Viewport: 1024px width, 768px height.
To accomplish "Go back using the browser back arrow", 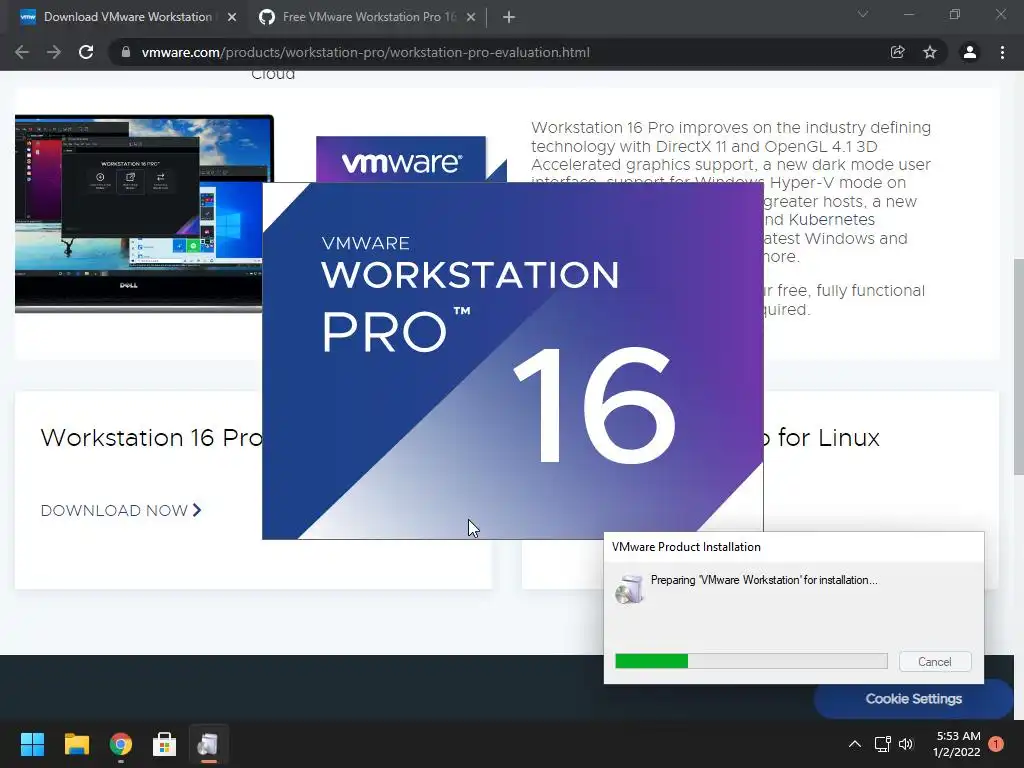I will pos(22,52).
